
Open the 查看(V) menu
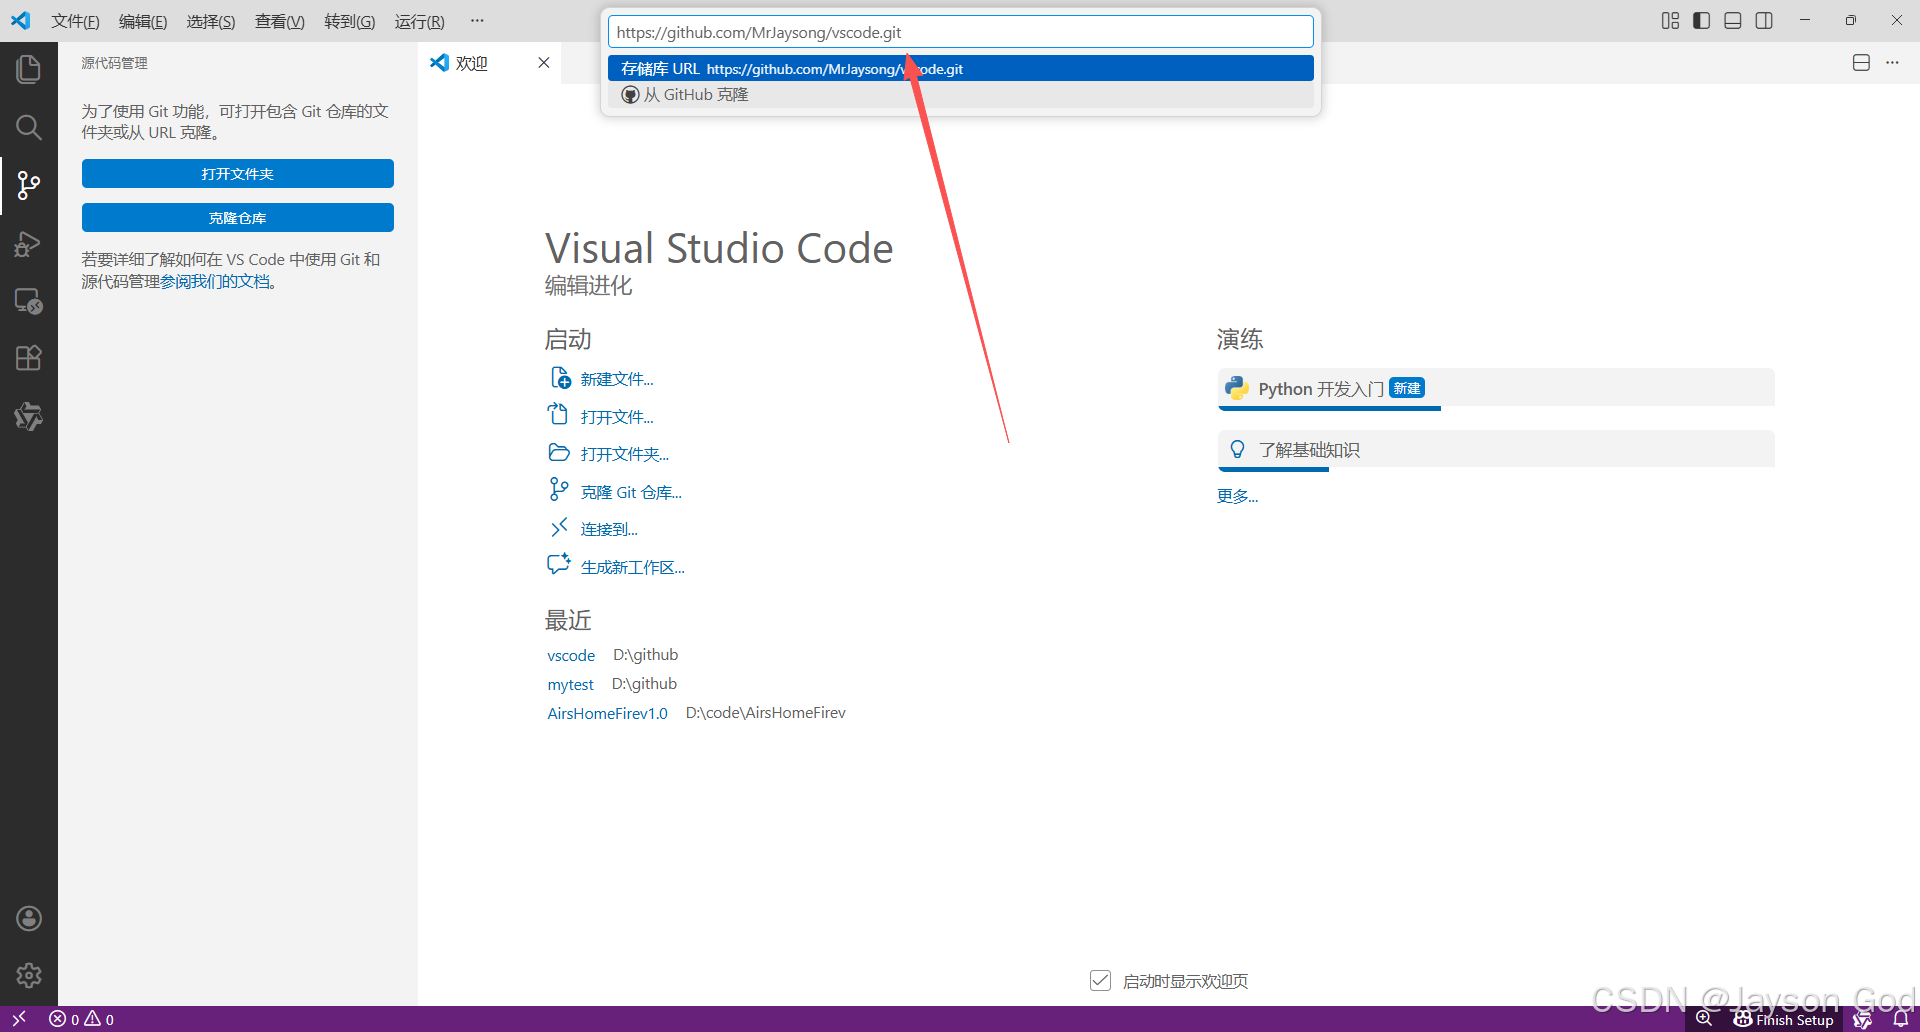tap(280, 21)
